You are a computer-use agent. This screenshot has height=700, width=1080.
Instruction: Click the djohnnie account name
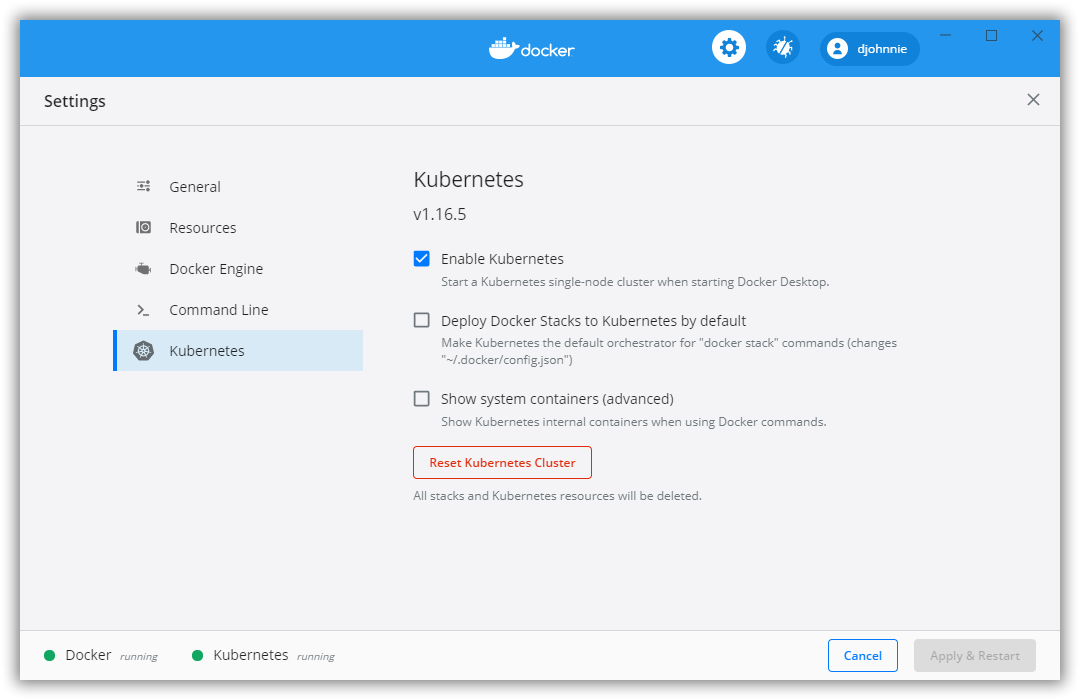coord(882,49)
